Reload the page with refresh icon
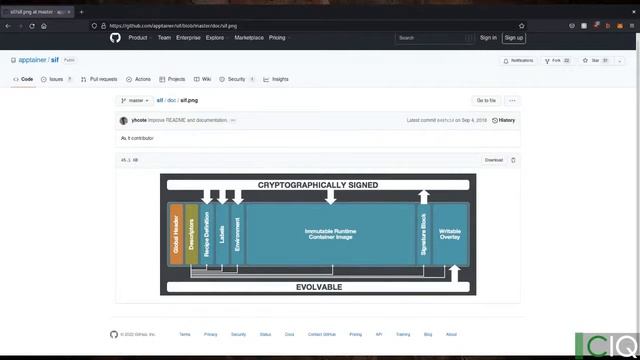640x360 pixels. [32, 26]
